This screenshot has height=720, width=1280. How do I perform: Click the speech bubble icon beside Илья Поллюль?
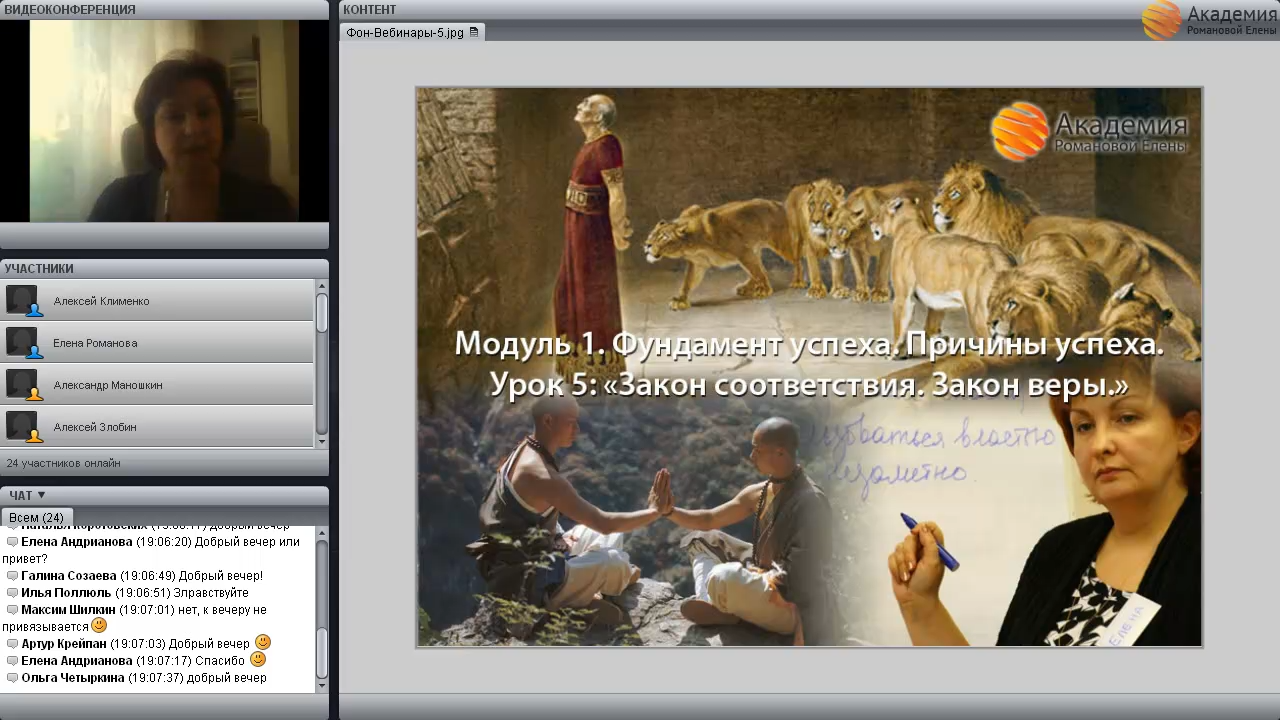[x=12, y=593]
